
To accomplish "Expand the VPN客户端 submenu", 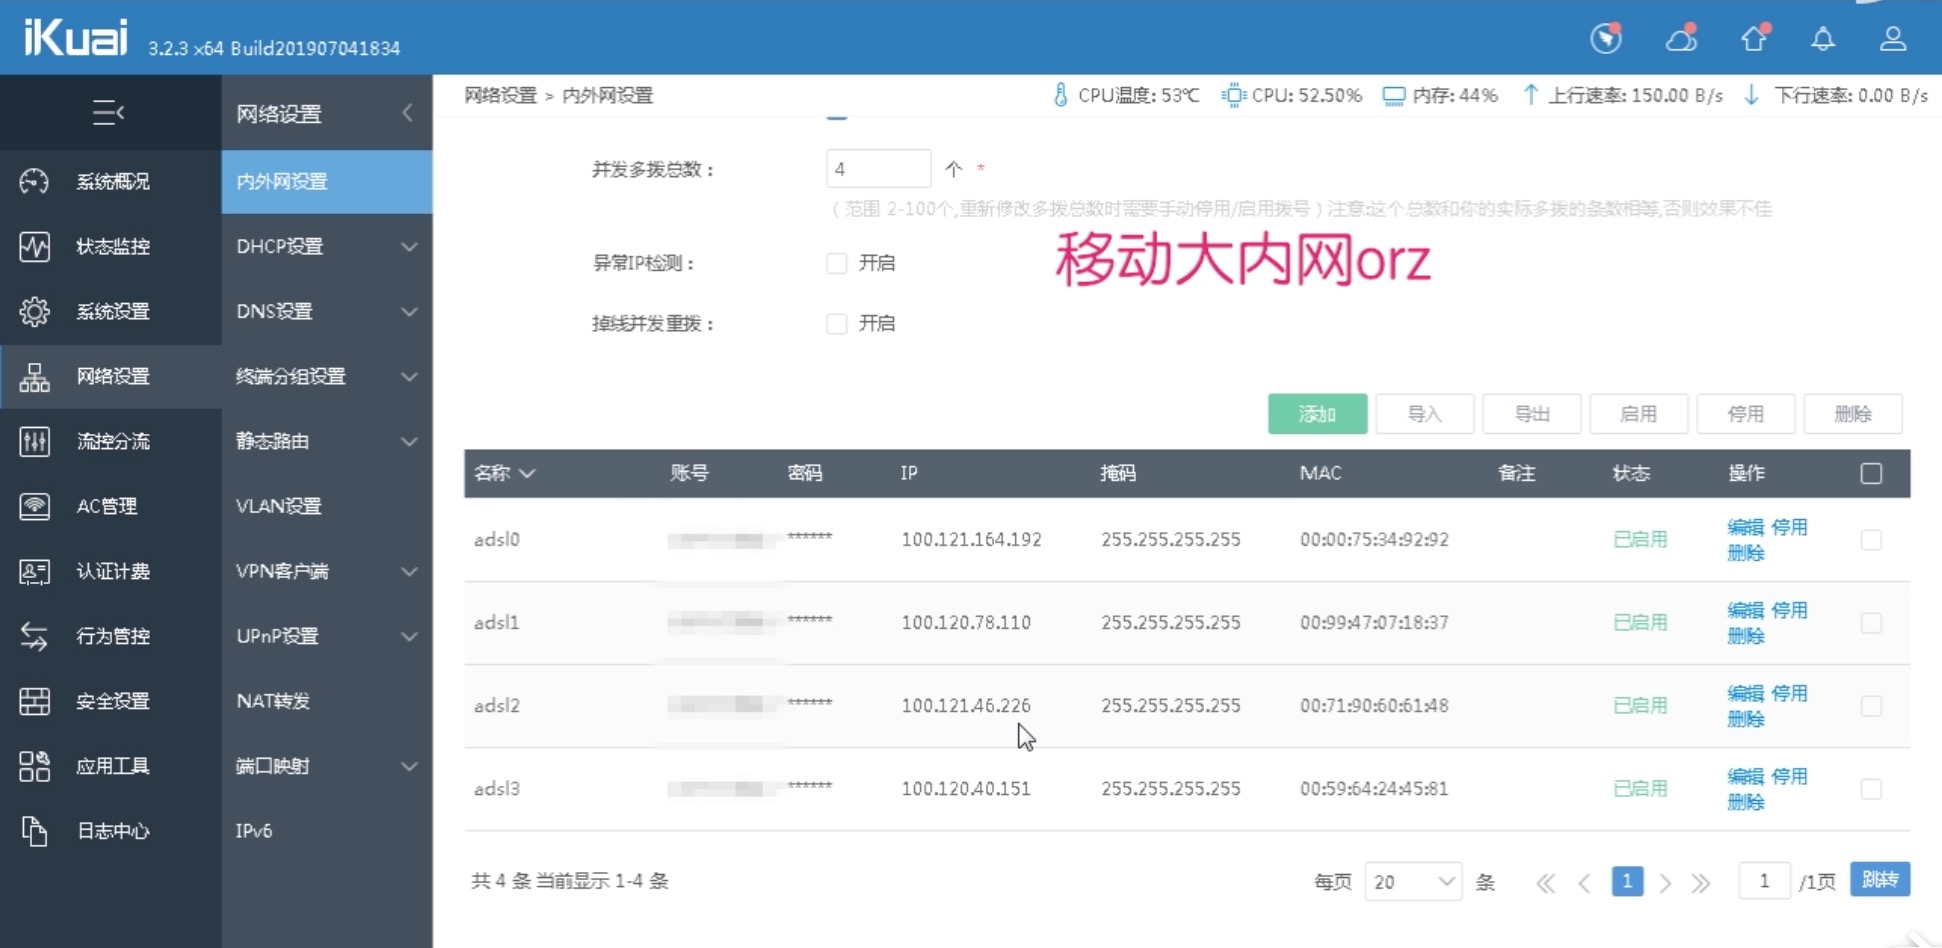I will point(283,571).
